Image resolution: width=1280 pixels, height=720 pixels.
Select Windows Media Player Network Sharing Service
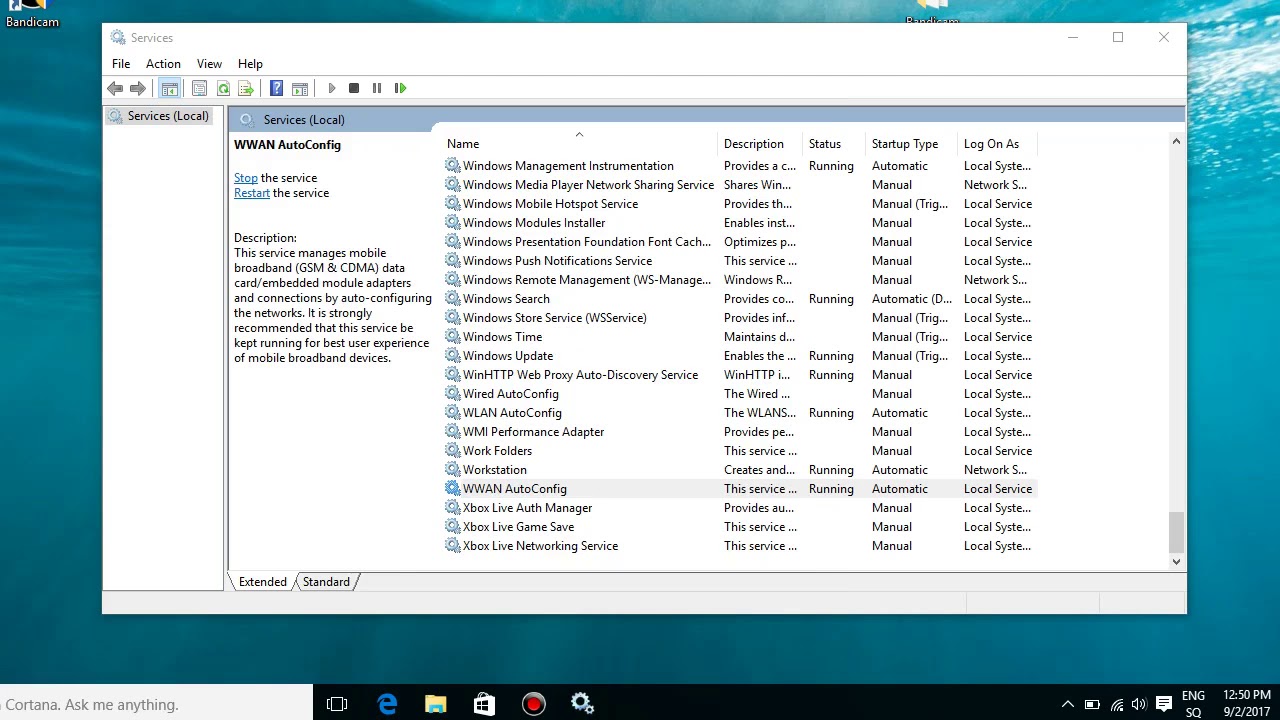pos(740,185)
